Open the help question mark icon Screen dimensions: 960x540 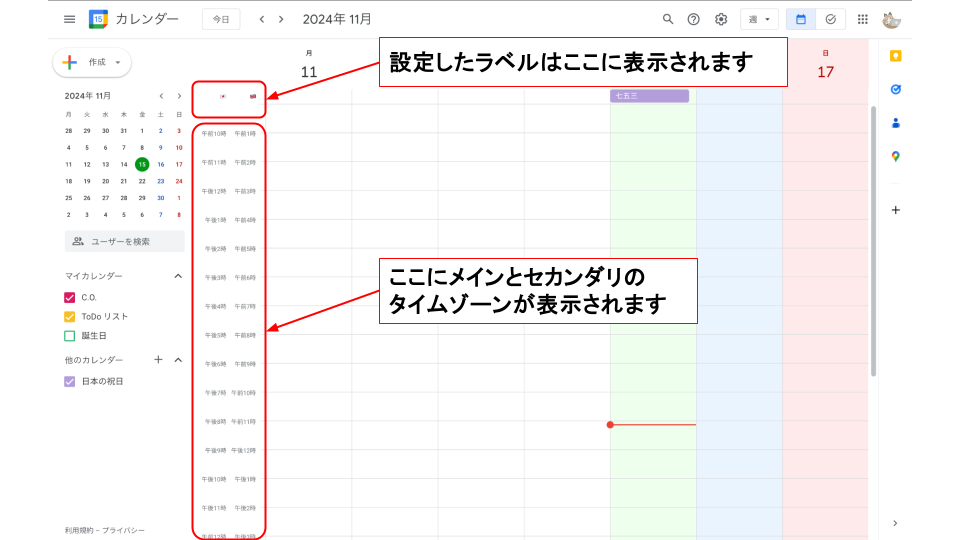(694, 19)
